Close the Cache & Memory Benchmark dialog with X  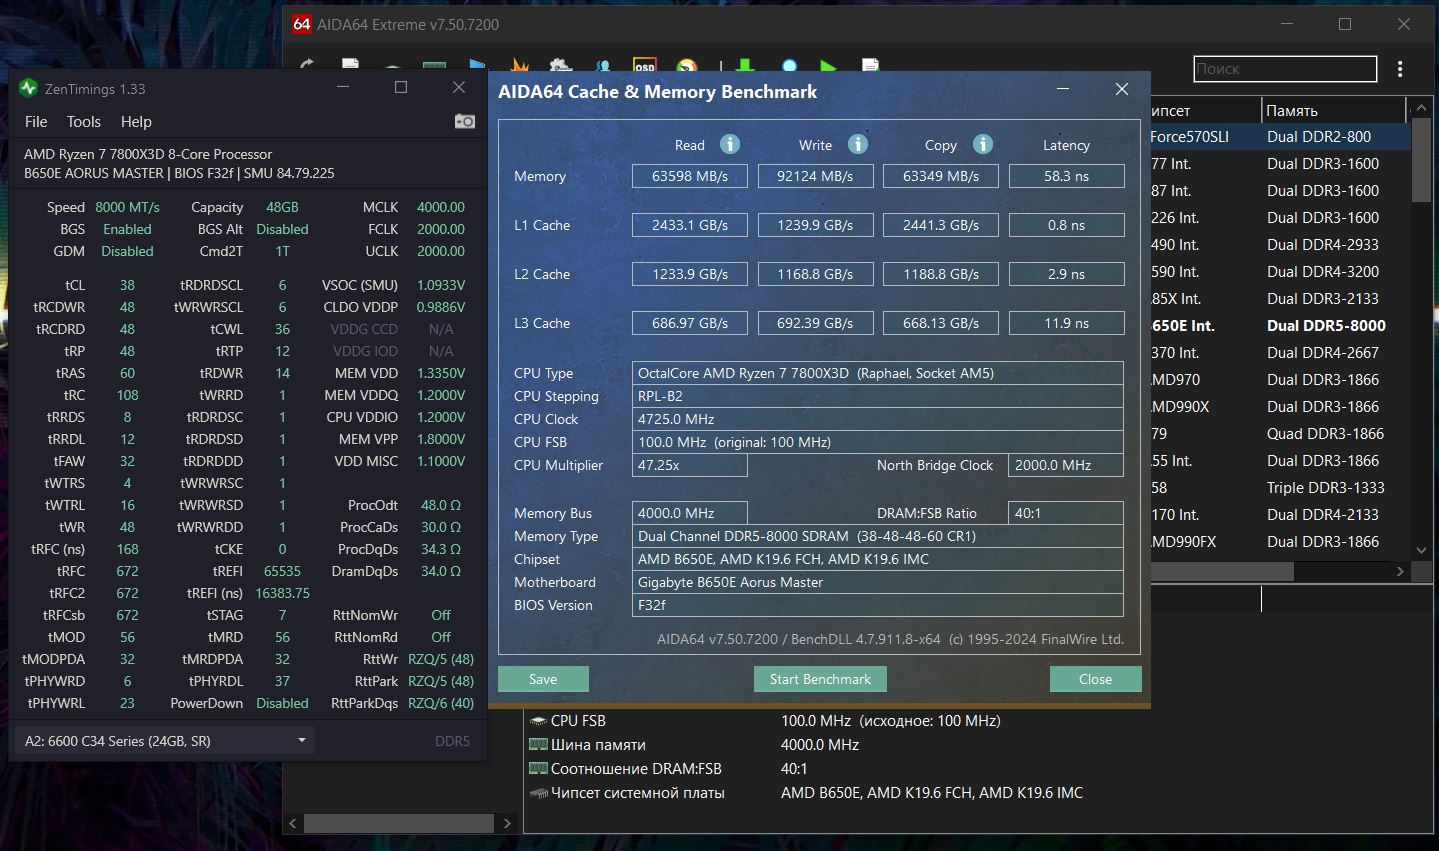(1122, 90)
